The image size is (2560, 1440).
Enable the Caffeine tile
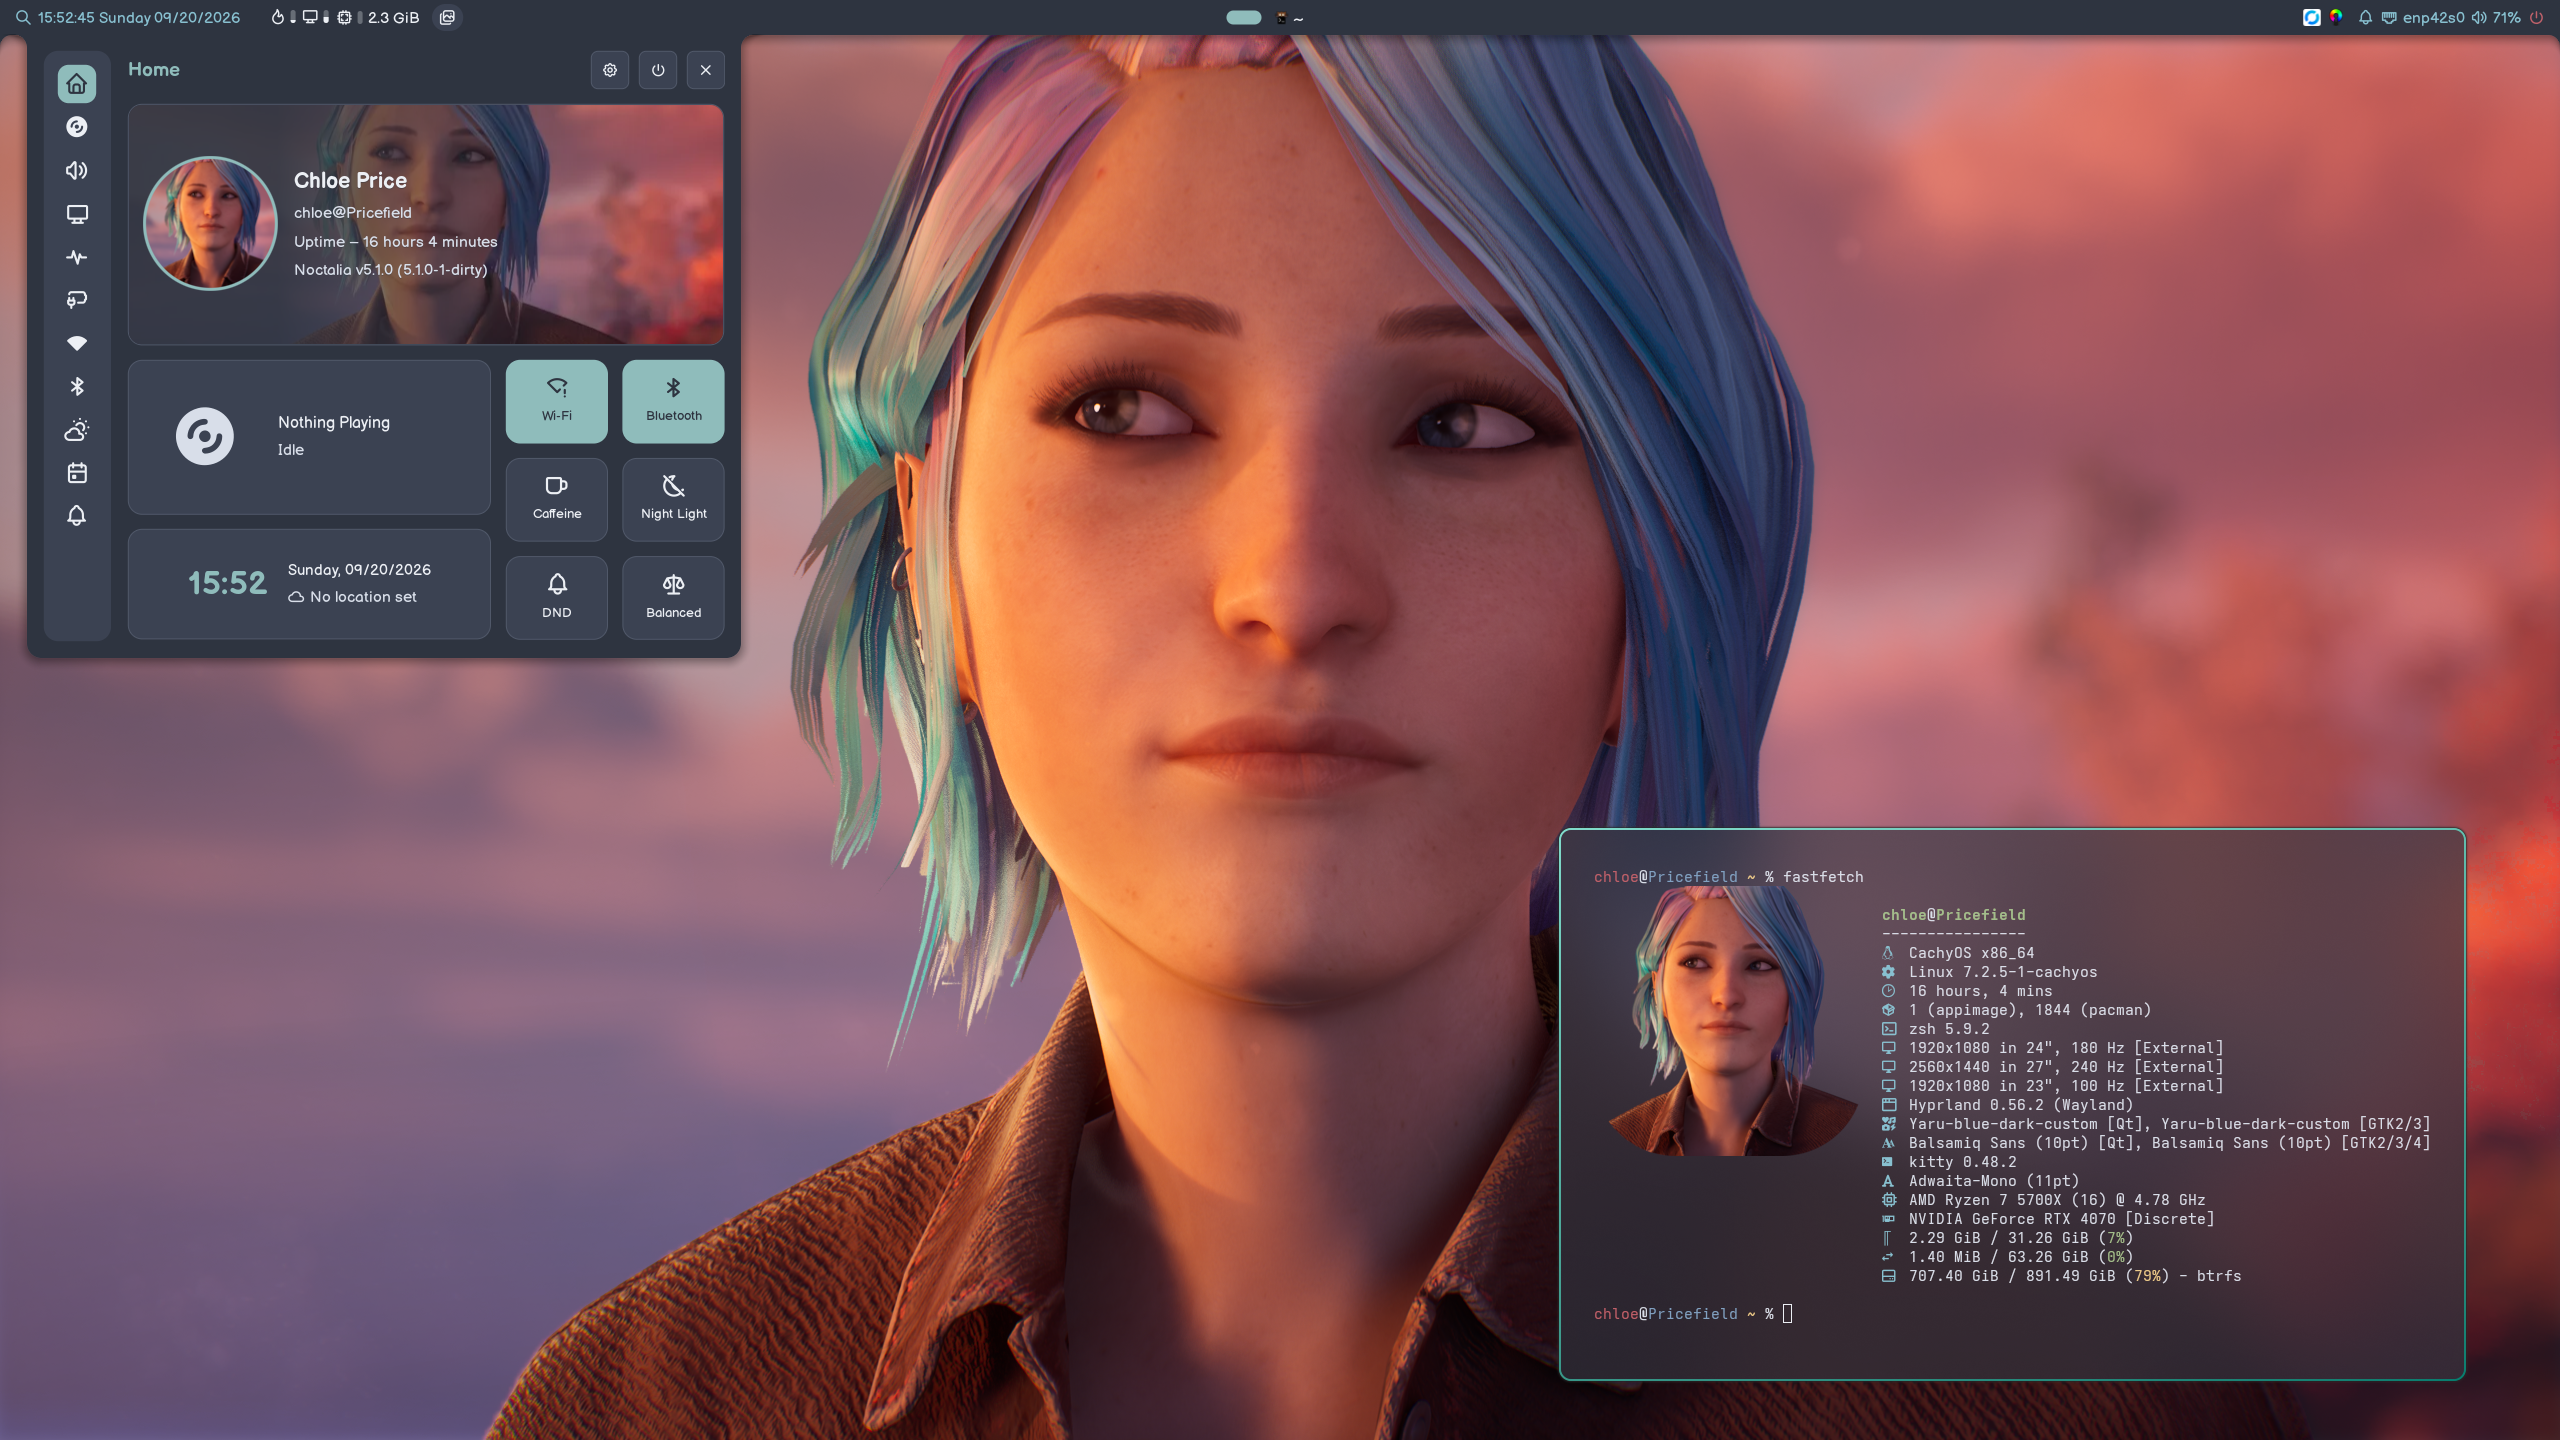click(x=557, y=499)
